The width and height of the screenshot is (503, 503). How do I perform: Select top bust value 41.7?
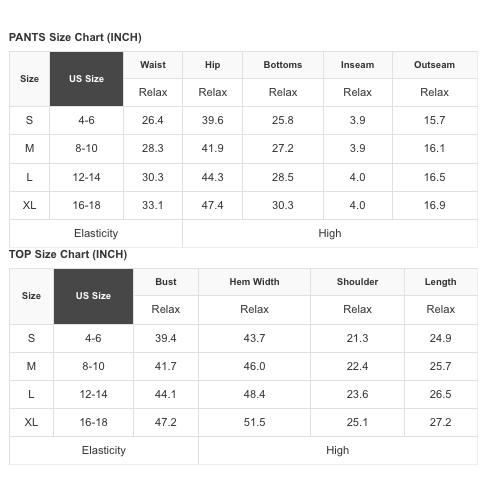coord(166,366)
